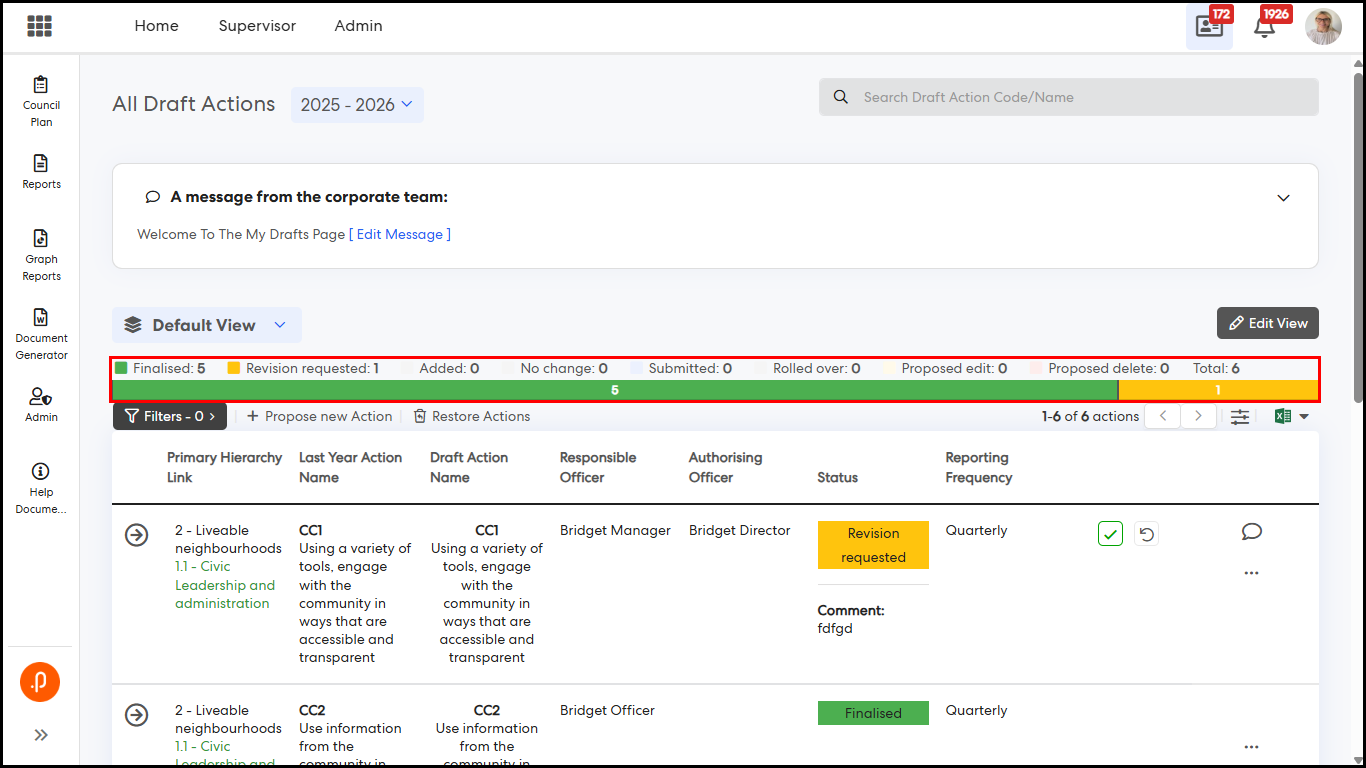
Task: Collapse the corporate team message panel
Action: (1284, 198)
